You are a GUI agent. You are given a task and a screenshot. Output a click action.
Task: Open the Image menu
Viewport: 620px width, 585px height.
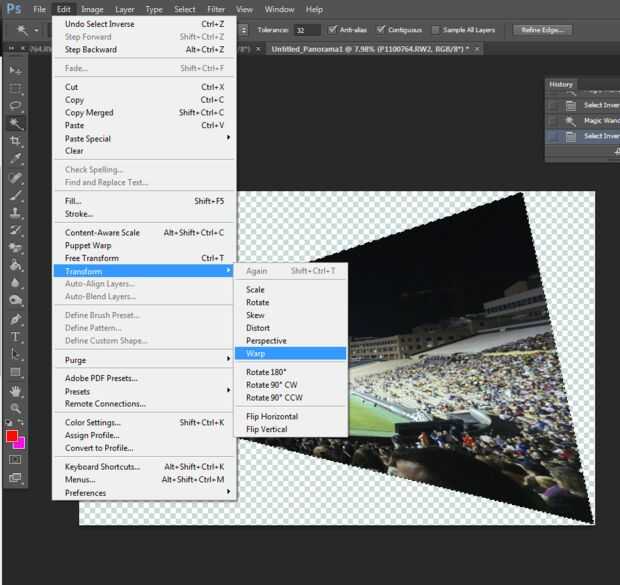92,9
